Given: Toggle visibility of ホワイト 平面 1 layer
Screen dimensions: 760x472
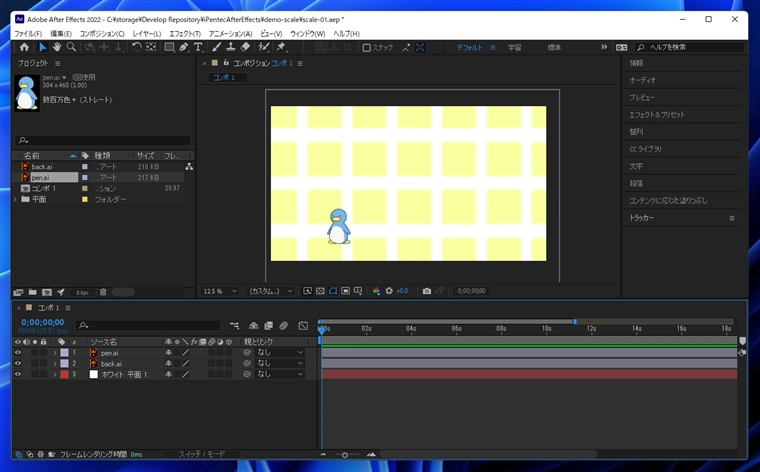Looking at the screenshot, I should pyautogui.click(x=18, y=374).
